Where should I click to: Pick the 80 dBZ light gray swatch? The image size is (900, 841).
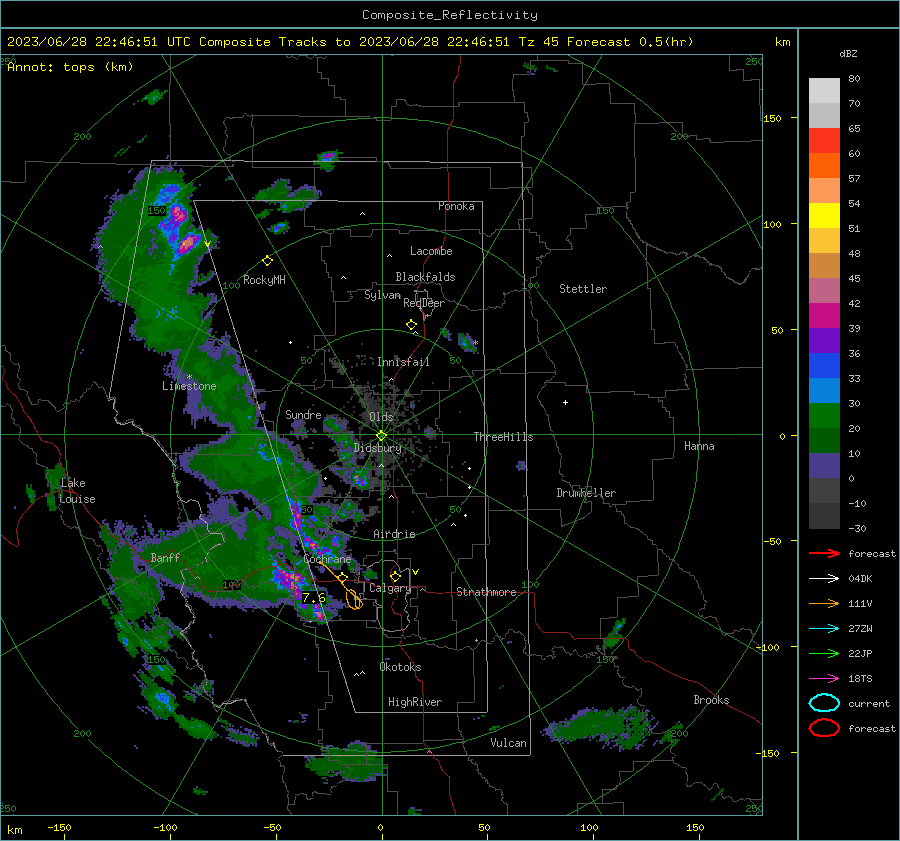[824, 90]
